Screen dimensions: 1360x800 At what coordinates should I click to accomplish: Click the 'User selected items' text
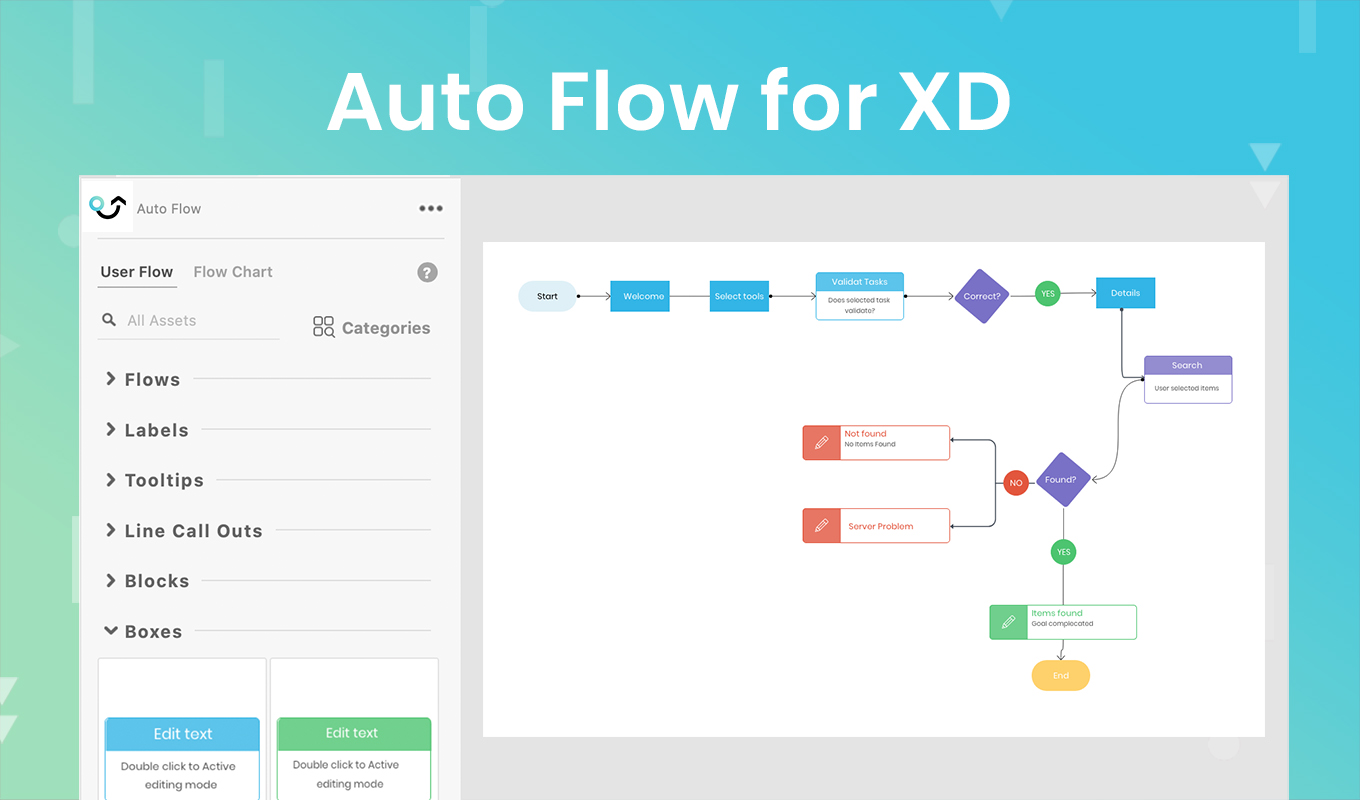click(x=1187, y=388)
